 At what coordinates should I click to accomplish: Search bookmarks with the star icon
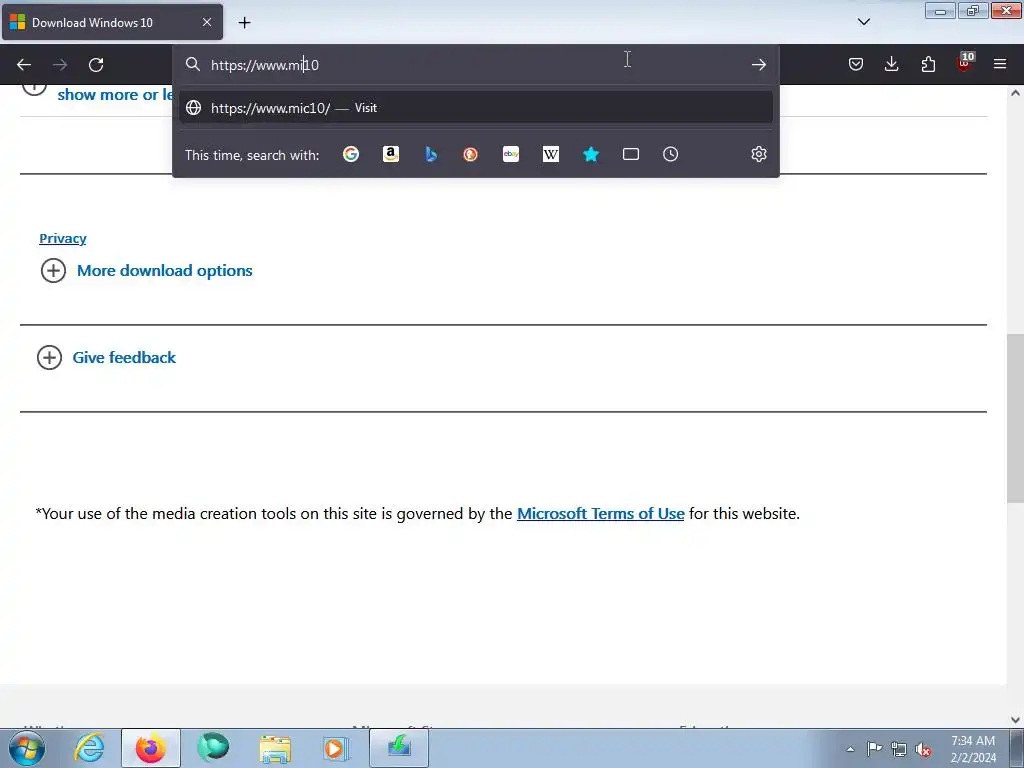point(591,154)
